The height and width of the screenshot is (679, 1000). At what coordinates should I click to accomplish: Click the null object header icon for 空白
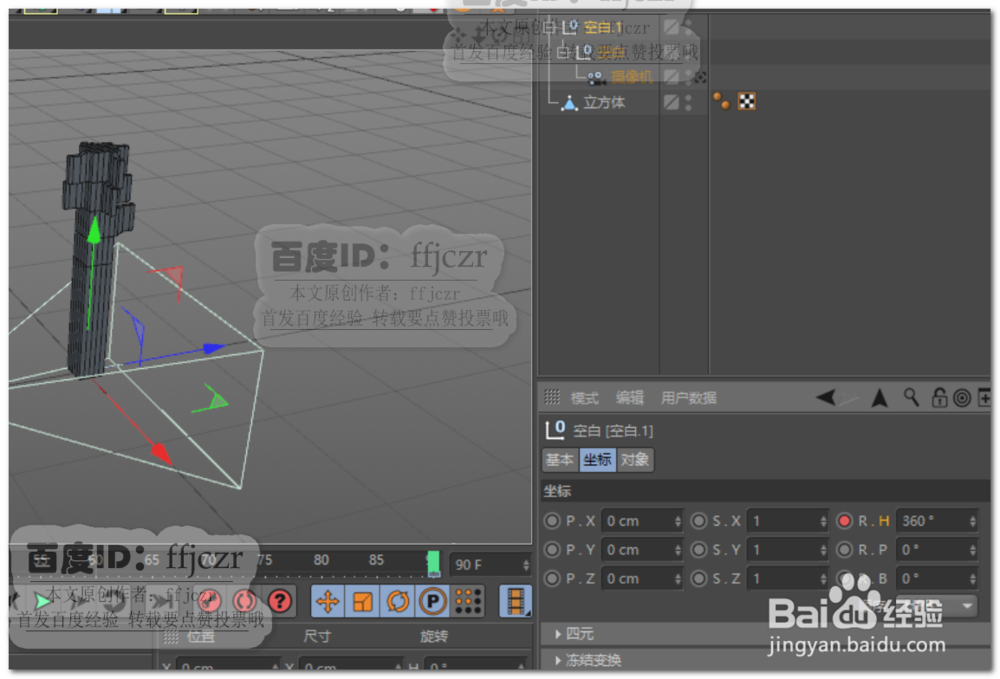[x=555, y=430]
